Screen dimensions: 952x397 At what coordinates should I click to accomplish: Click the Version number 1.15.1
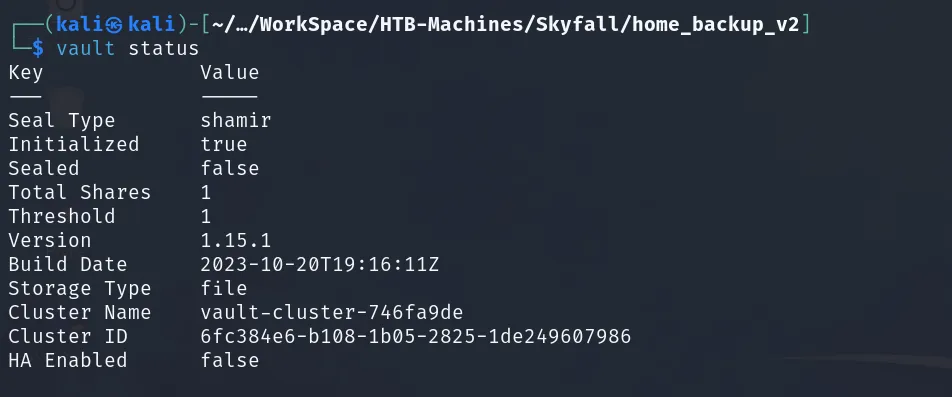(236, 240)
